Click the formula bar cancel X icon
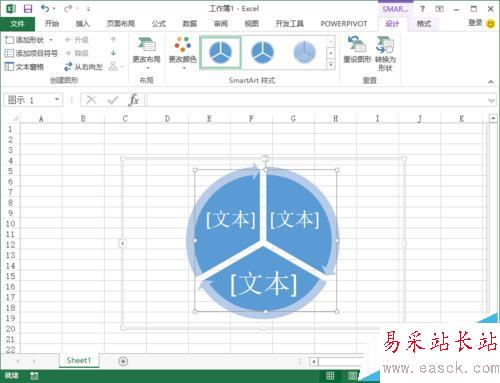 tap(91, 100)
